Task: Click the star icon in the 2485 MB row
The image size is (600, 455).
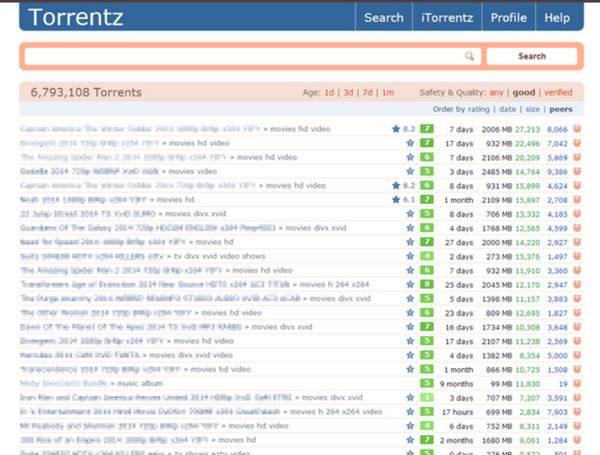Action: tap(410, 171)
